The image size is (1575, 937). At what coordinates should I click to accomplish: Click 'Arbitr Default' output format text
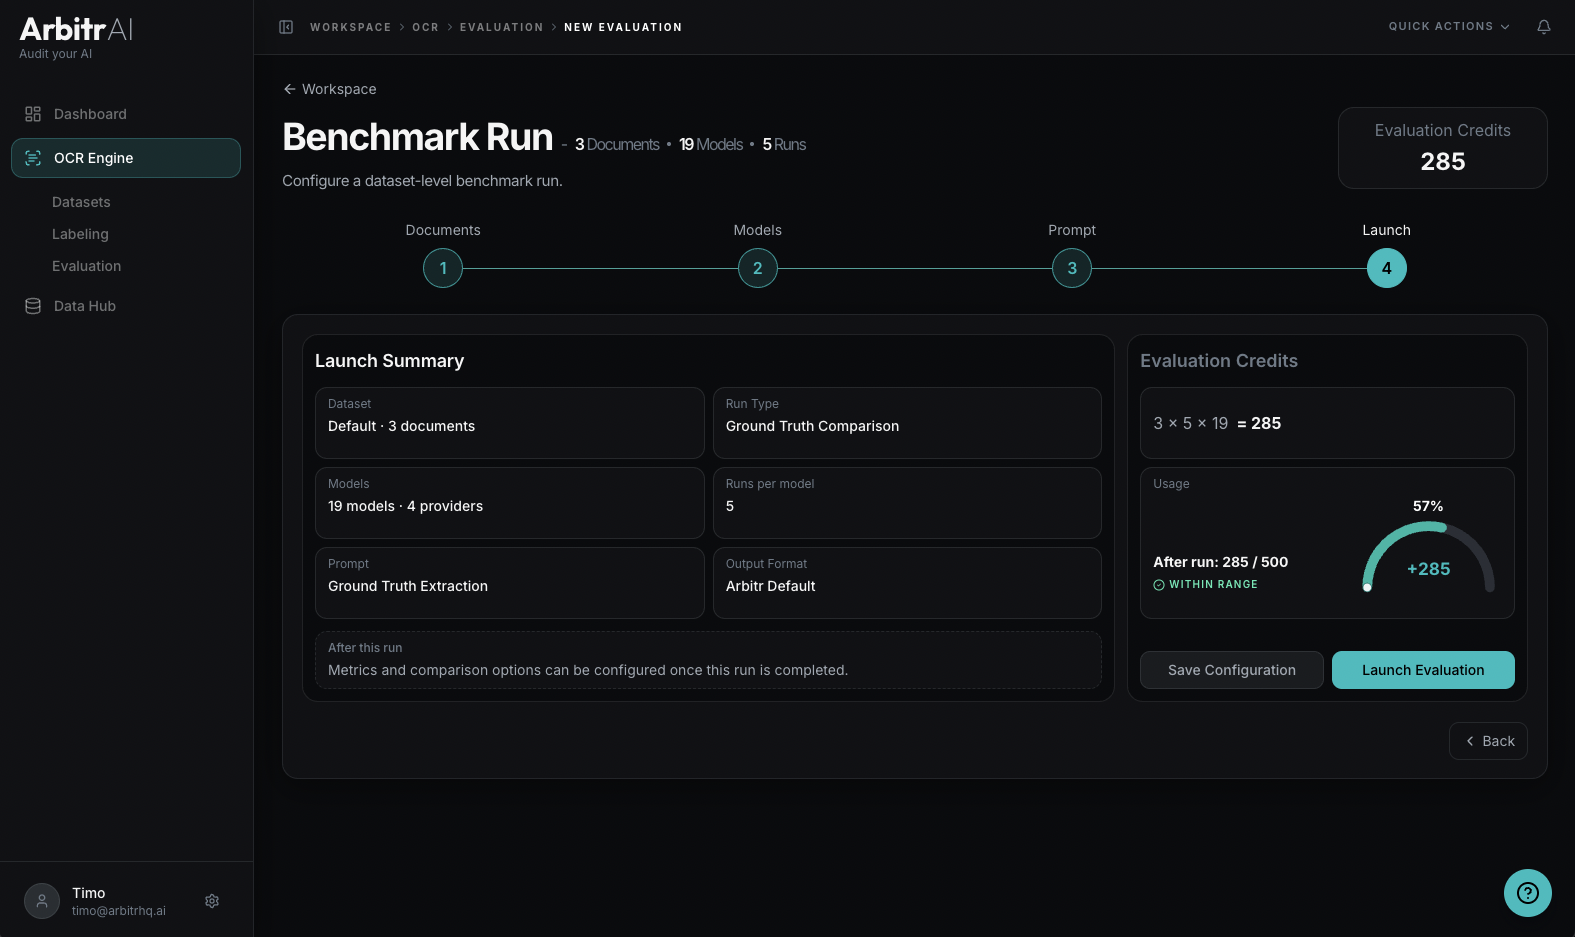[x=770, y=586]
